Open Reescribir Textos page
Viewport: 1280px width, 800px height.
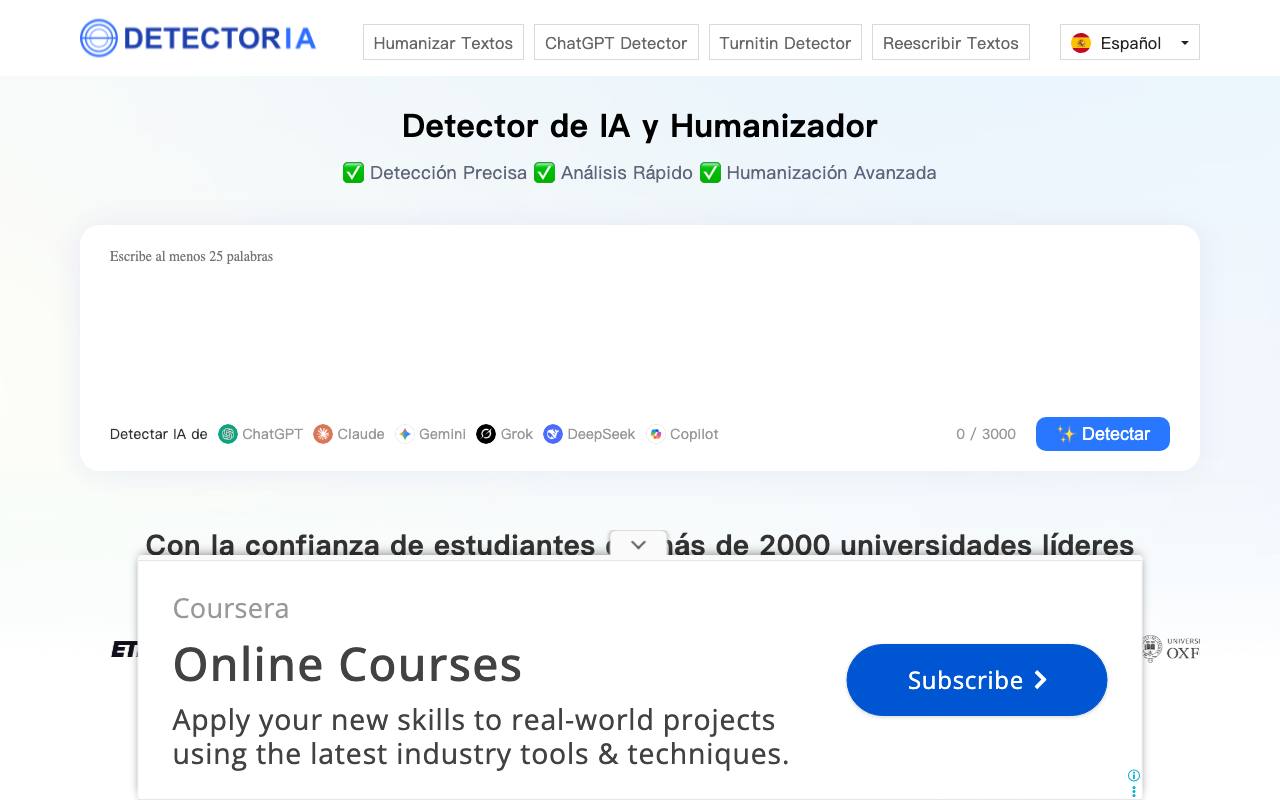pos(950,43)
